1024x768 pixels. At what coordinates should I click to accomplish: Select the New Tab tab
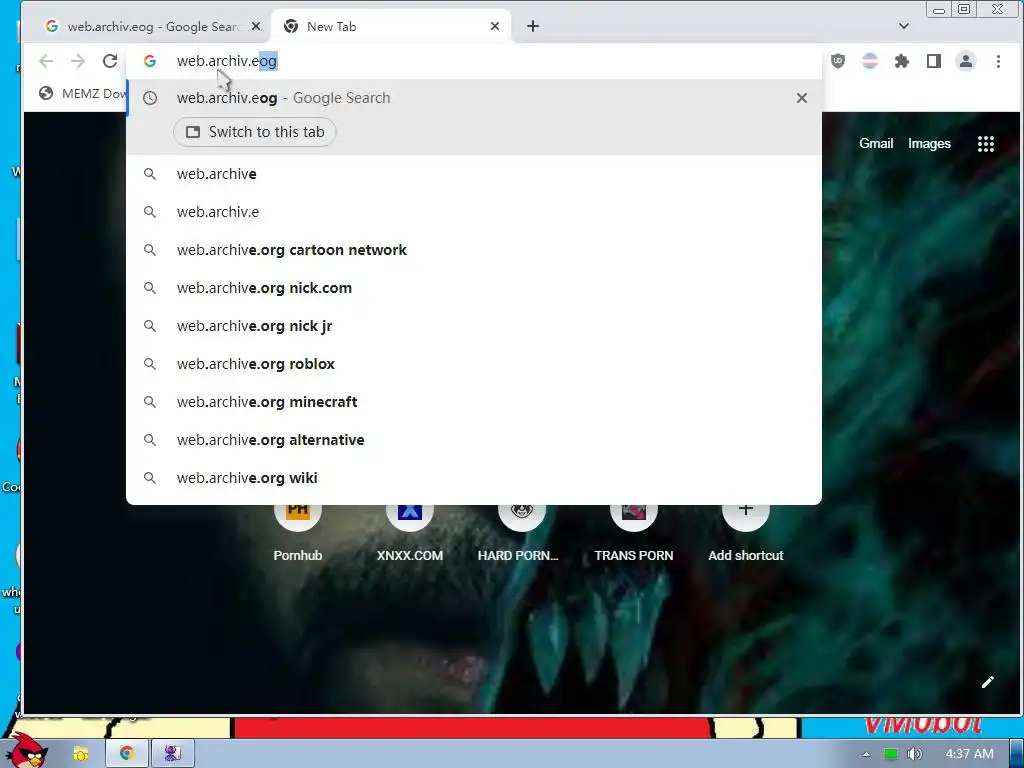coord(391,26)
